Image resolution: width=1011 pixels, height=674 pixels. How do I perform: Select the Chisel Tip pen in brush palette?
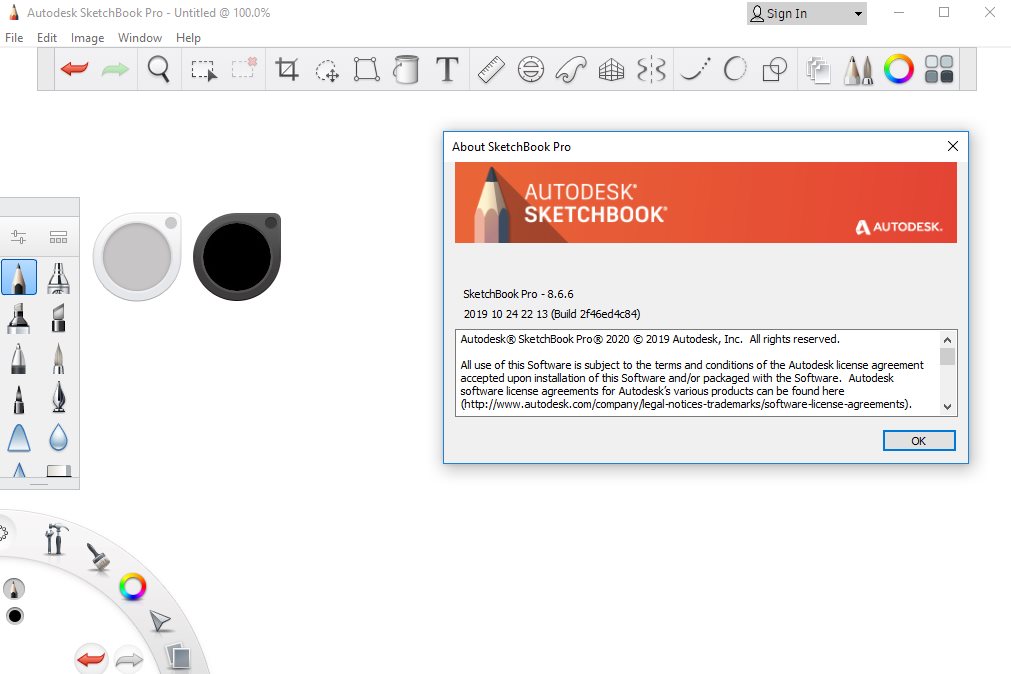point(58,318)
